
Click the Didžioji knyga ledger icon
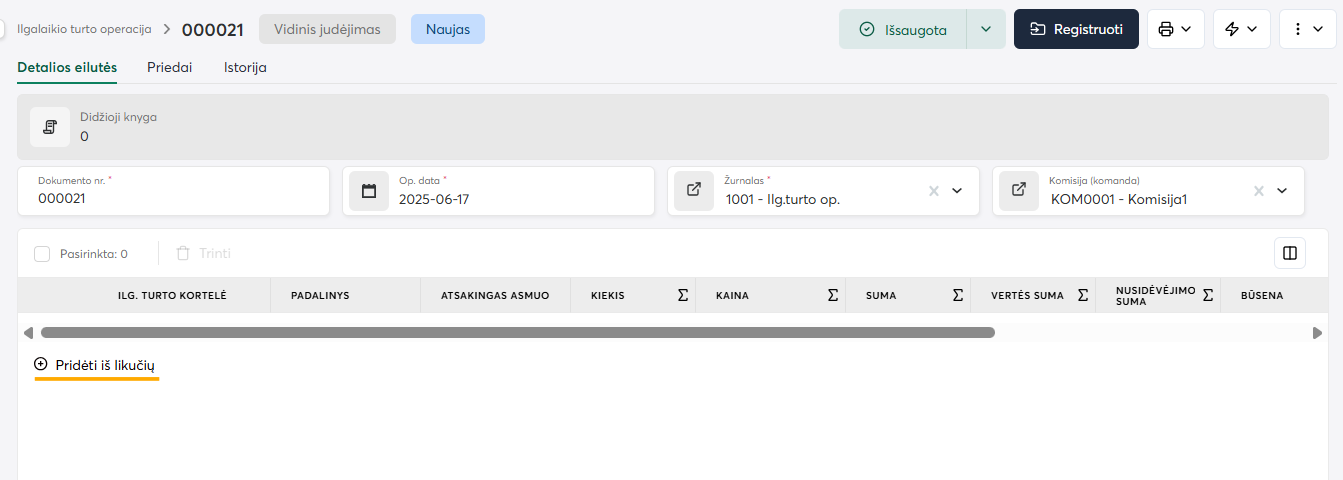[50, 127]
